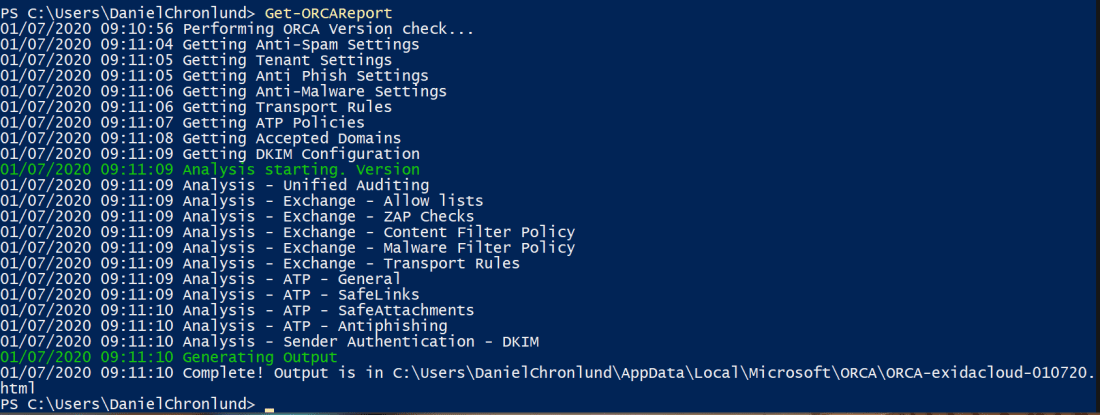The height and width of the screenshot is (415, 1100).
Task: Click the 'Sender Authentication - DKIM' line
Action: pyautogui.click(x=411, y=342)
